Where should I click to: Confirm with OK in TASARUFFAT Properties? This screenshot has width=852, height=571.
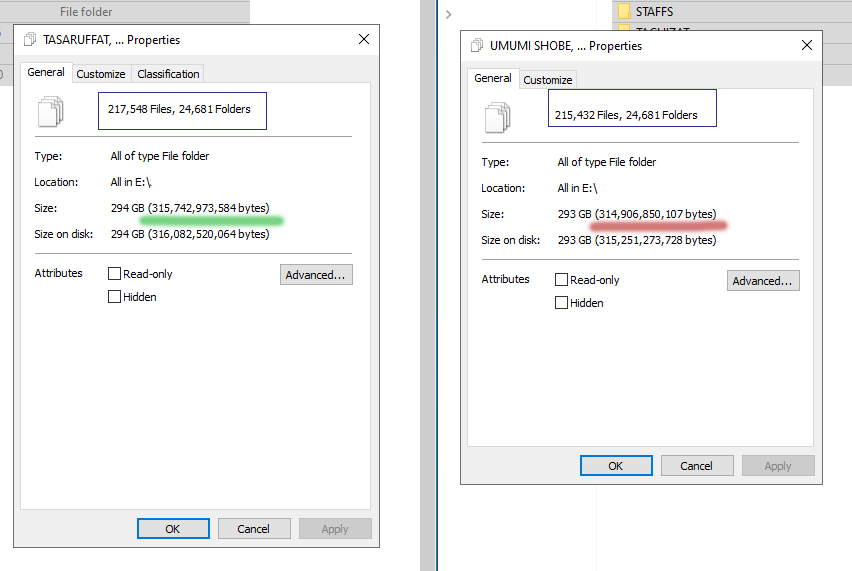(x=173, y=529)
